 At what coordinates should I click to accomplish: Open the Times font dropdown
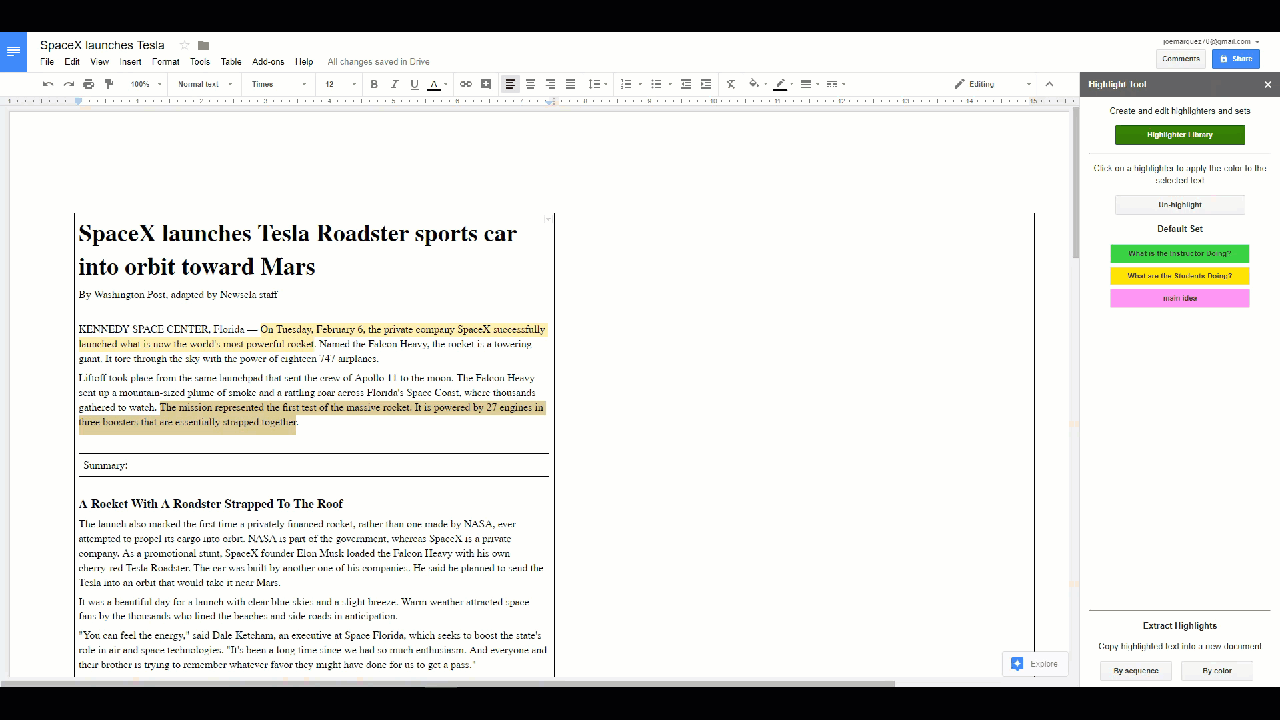(x=279, y=84)
